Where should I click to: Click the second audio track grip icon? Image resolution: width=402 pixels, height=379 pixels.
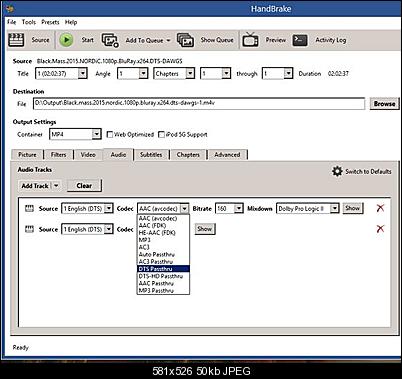click(30, 229)
